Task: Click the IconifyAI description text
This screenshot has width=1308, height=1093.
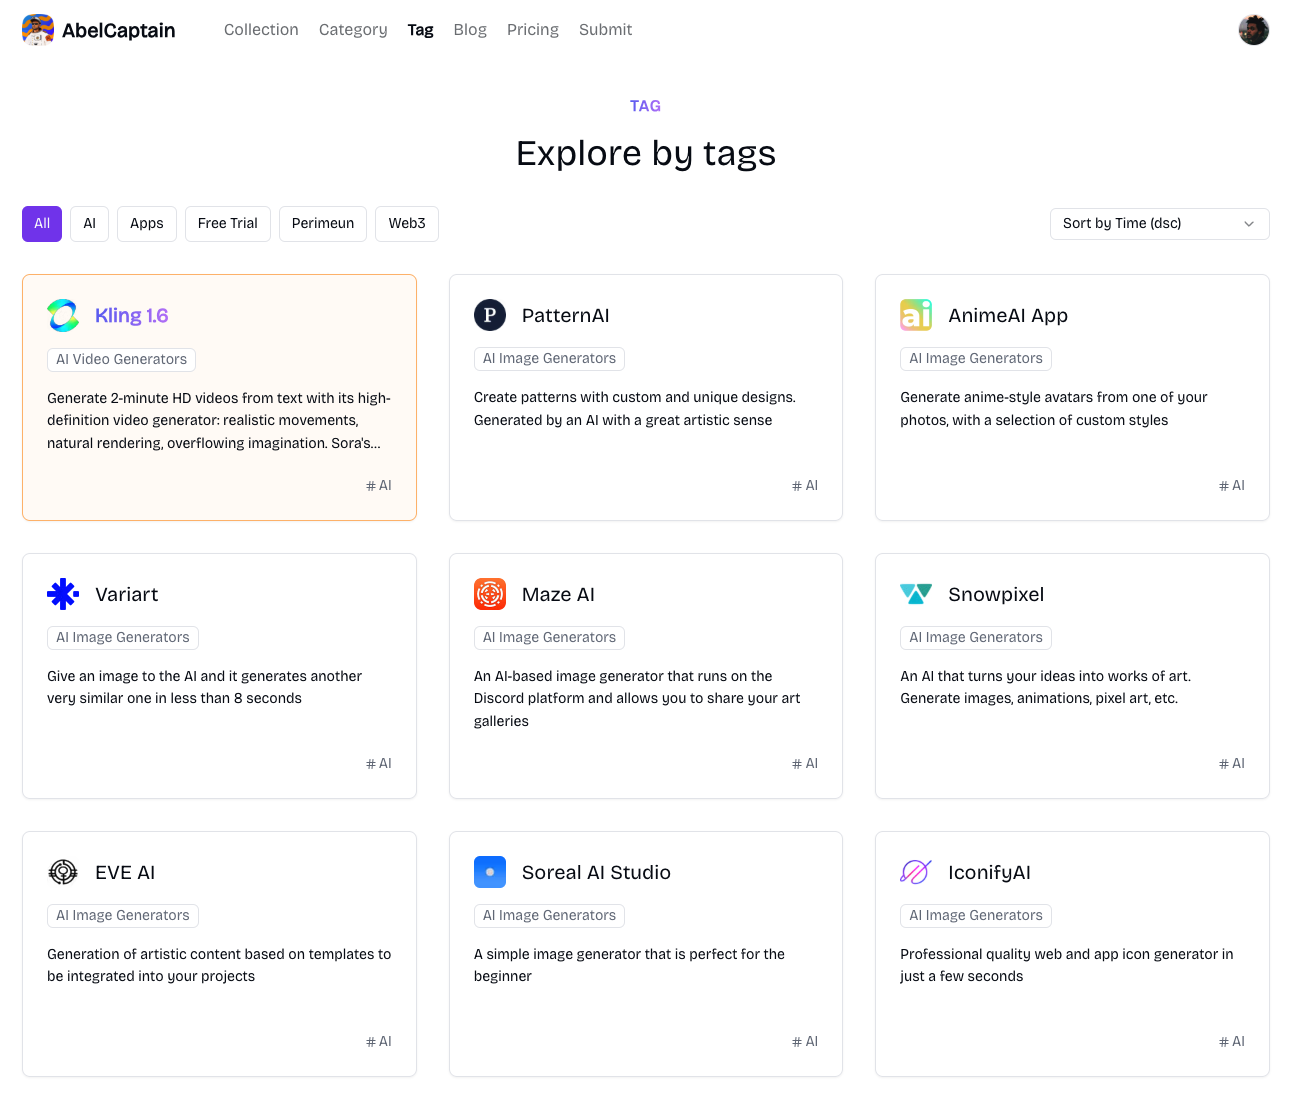Action: pyautogui.click(x=1067, y=965)
